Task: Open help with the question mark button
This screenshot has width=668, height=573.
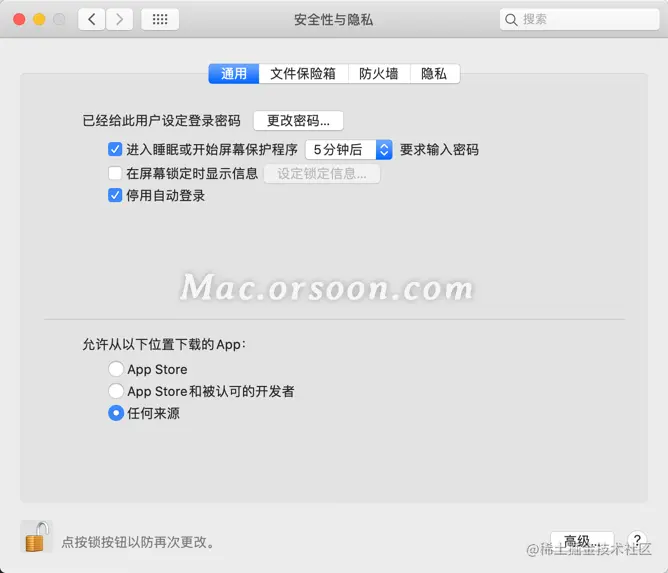Action: coord(637,540)
